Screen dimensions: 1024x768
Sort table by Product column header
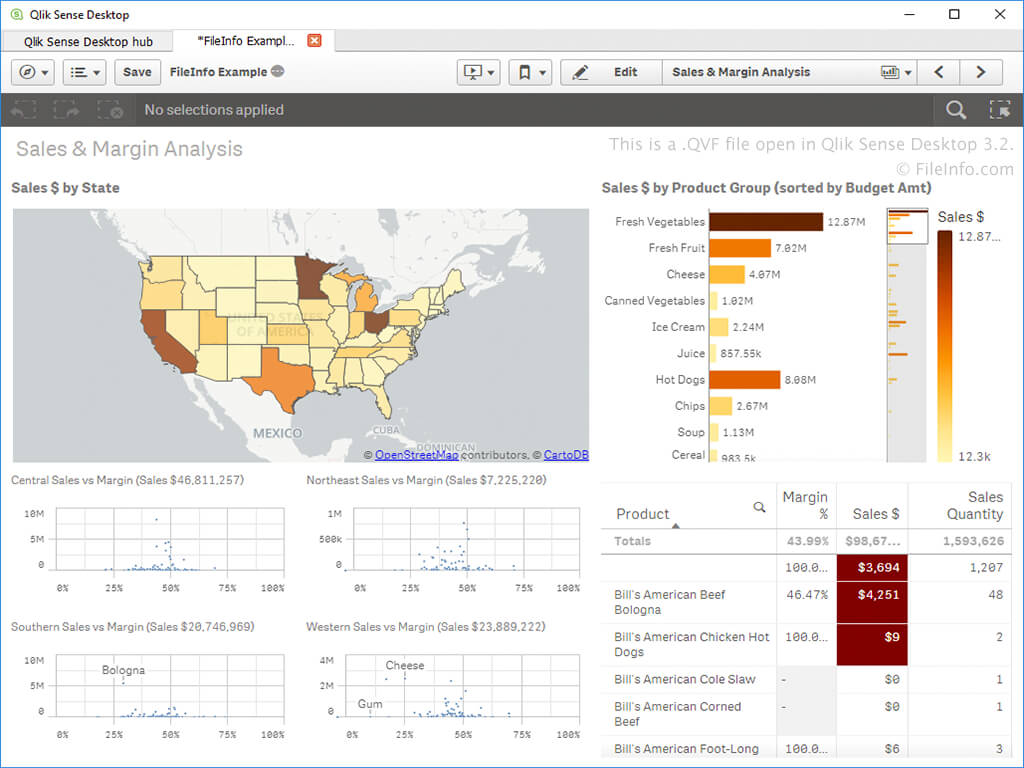click(x=643, y=514)
